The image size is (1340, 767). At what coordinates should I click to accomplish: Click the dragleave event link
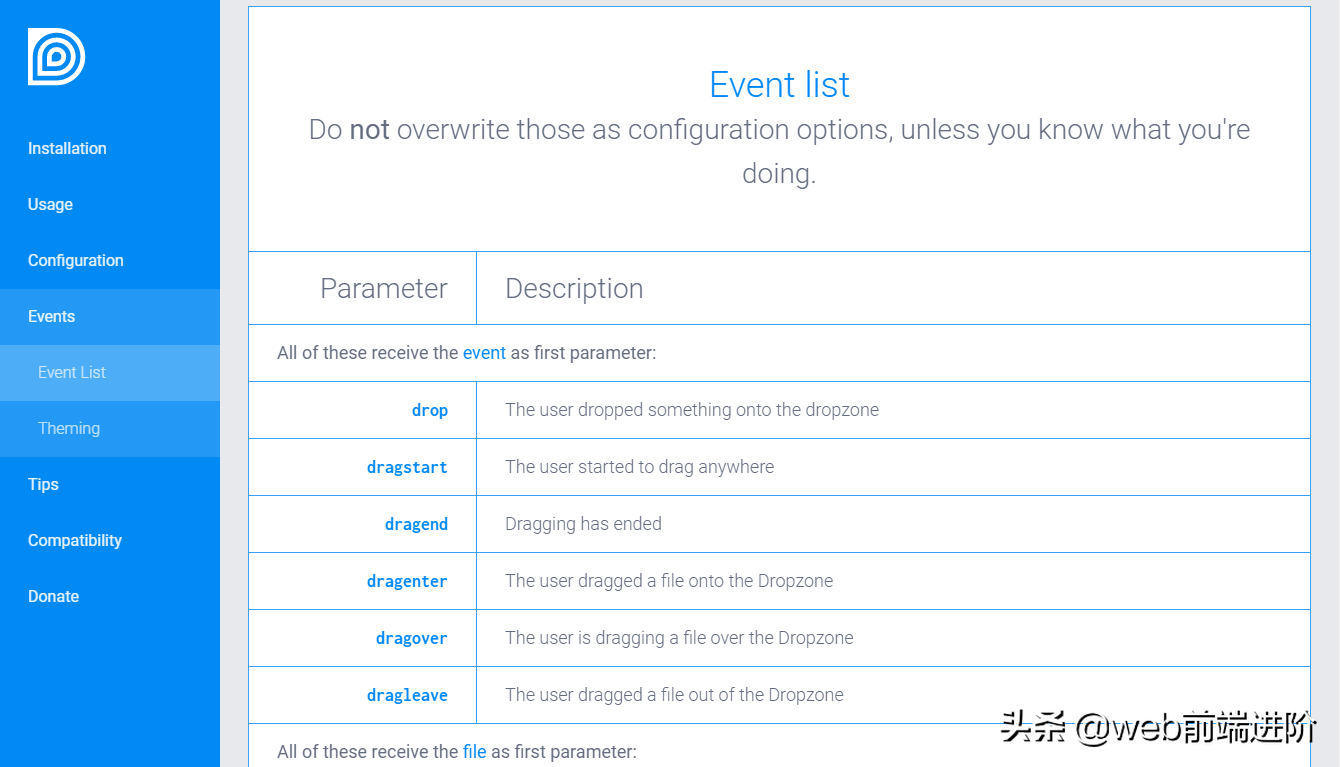407,694
